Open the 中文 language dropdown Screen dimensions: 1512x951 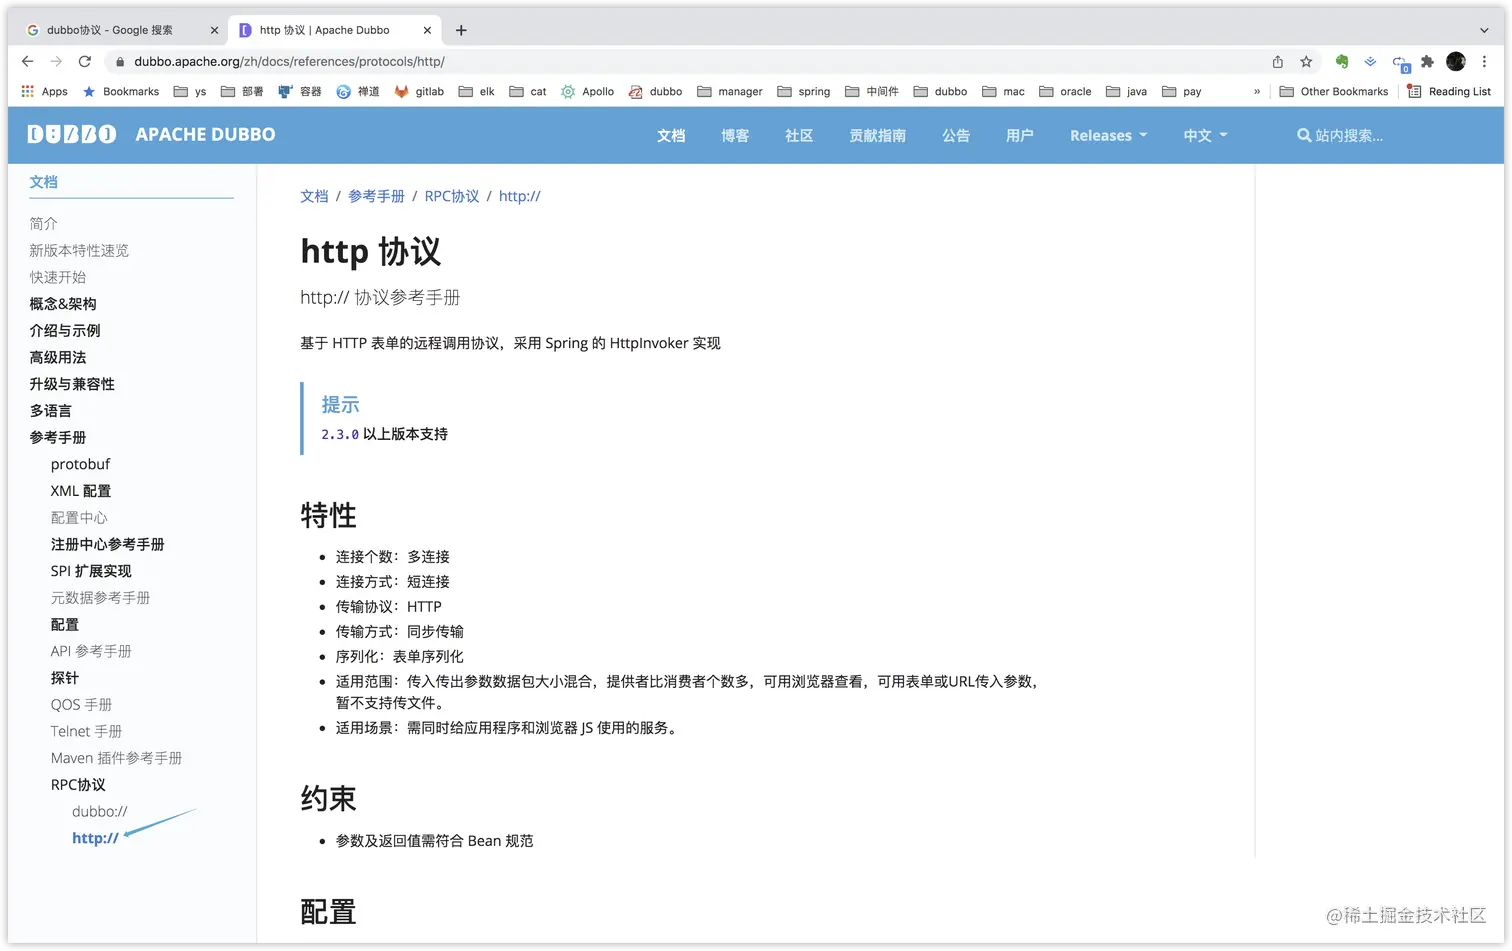[x=1205, y=135]
